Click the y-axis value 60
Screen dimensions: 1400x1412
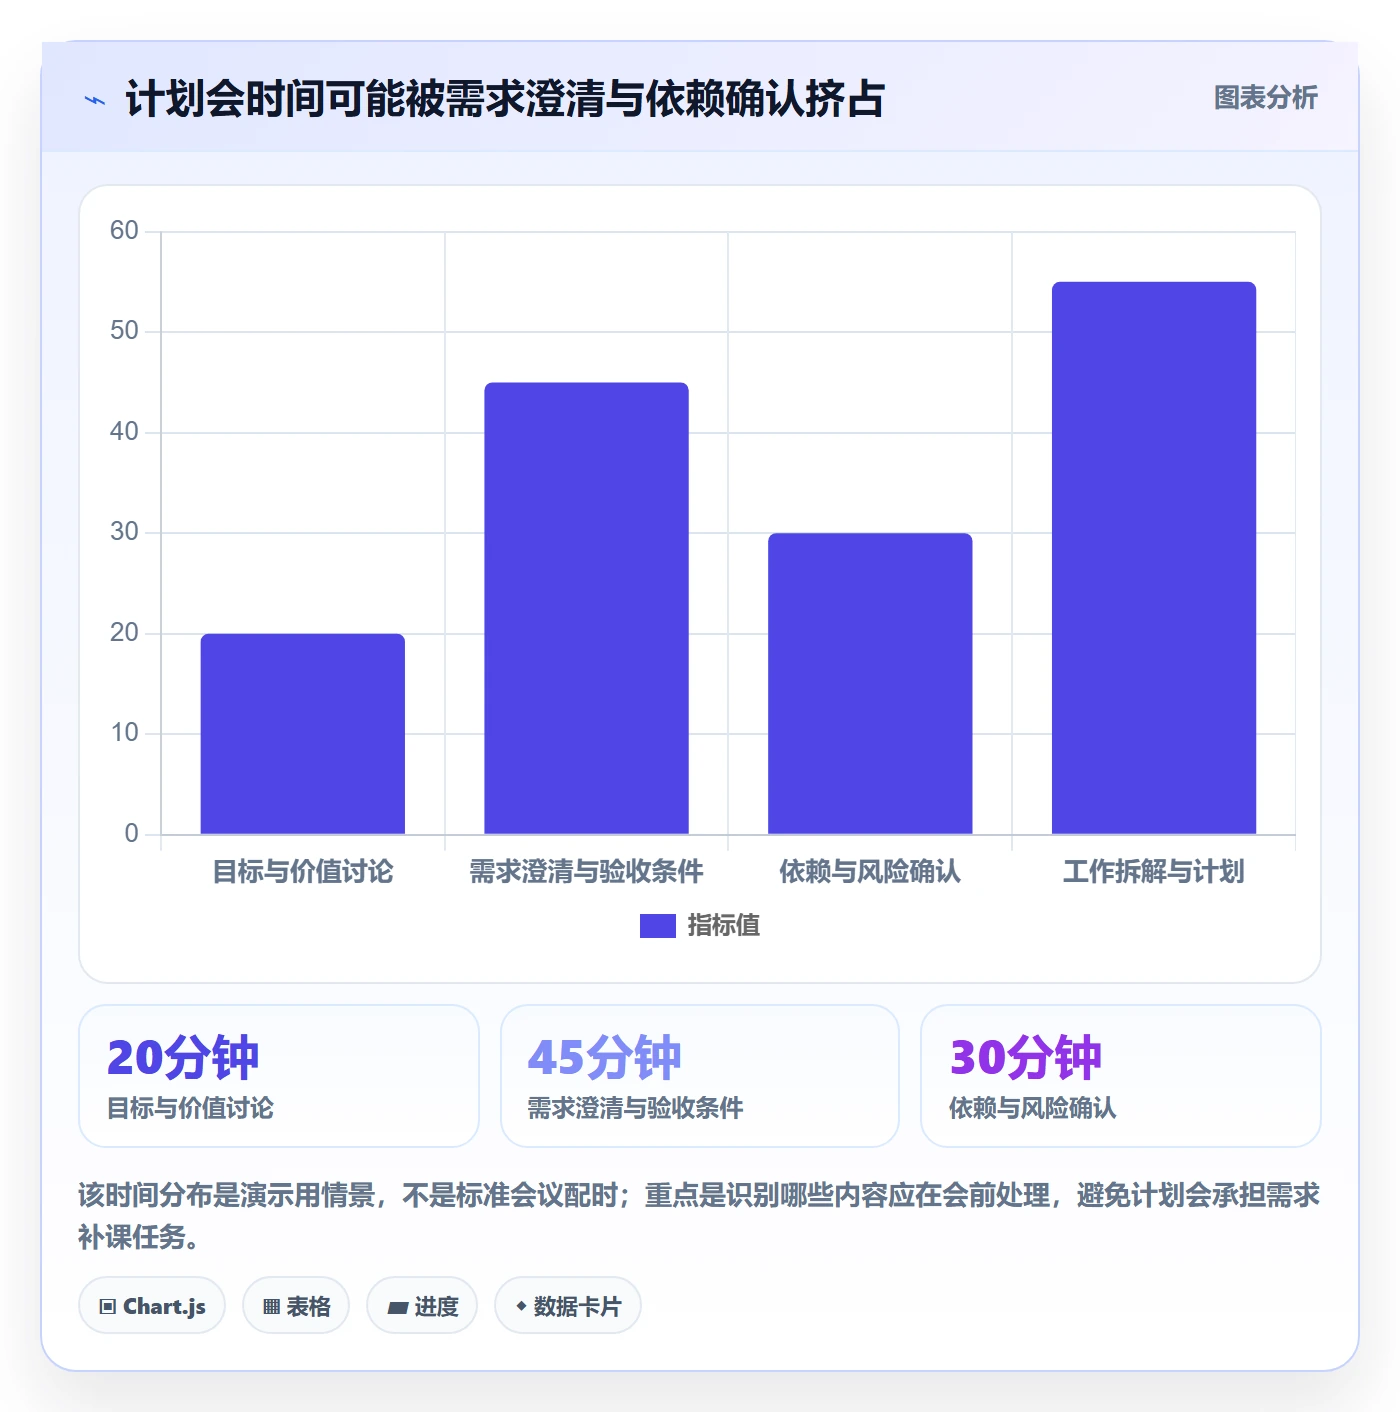click(x=124, y=231)
